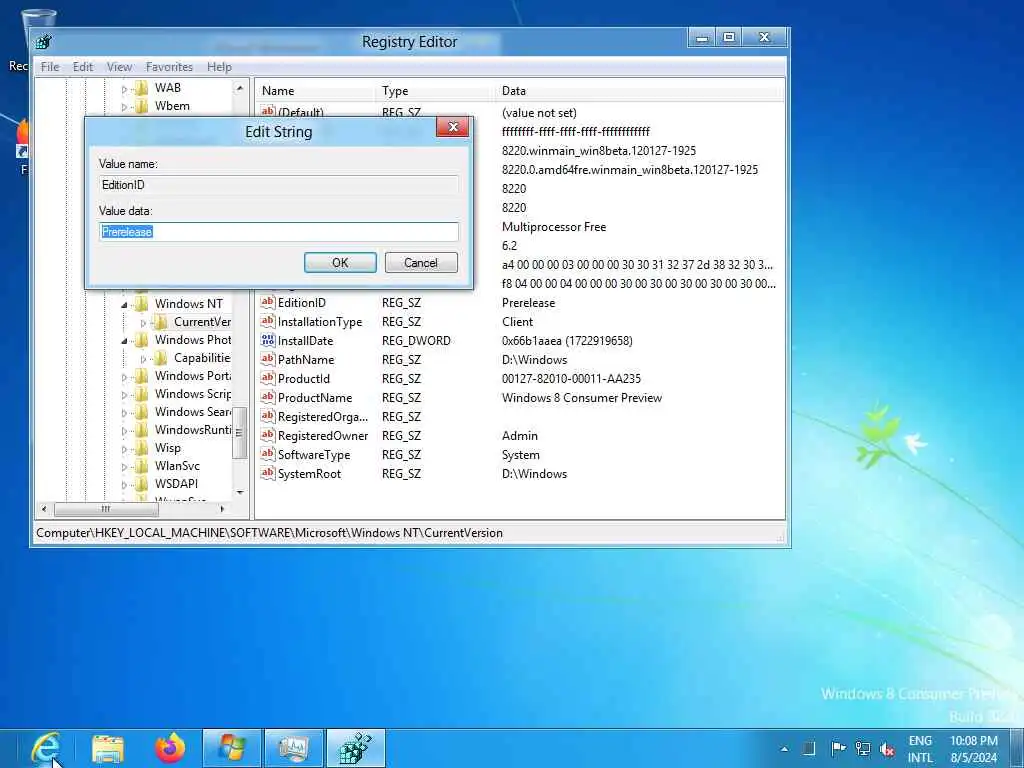Open Firefox from the taskbar
This screenshot has height=768, width=1024.
pyautogui.click(x=170, y=748)
